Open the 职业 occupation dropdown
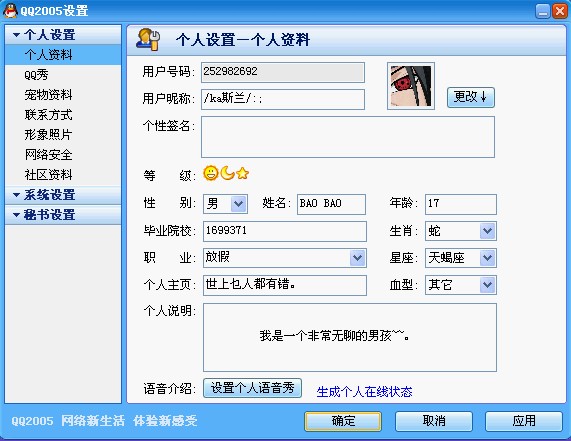The height and width of the screenshot is (441, 571). [x=358, y=258]
